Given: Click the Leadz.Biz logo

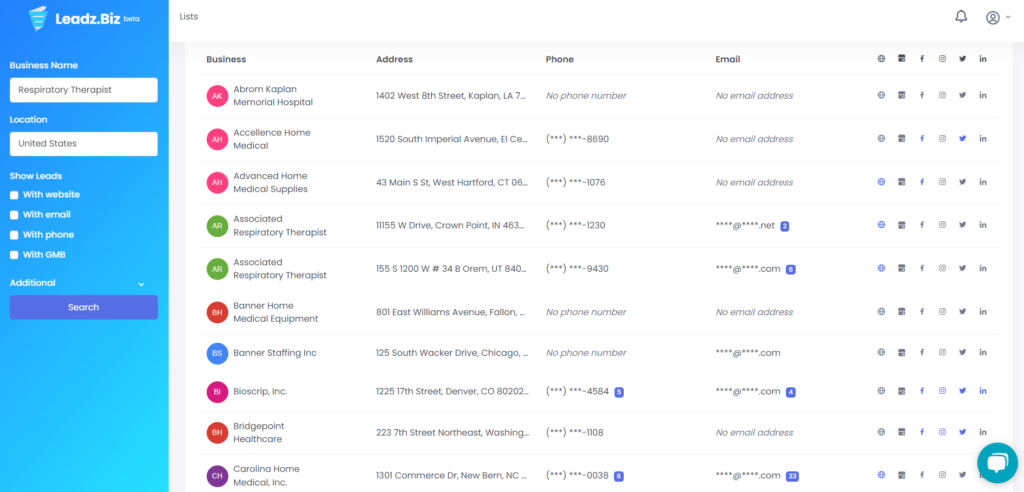Looking at the screenshot, I should pos(84,18).
